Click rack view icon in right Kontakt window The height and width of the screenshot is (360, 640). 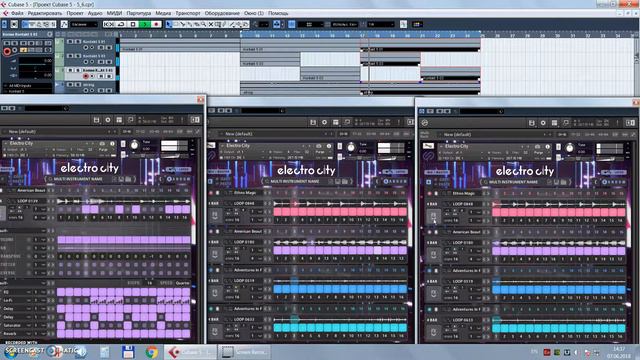pyautogui.click(x=554, y=122)
